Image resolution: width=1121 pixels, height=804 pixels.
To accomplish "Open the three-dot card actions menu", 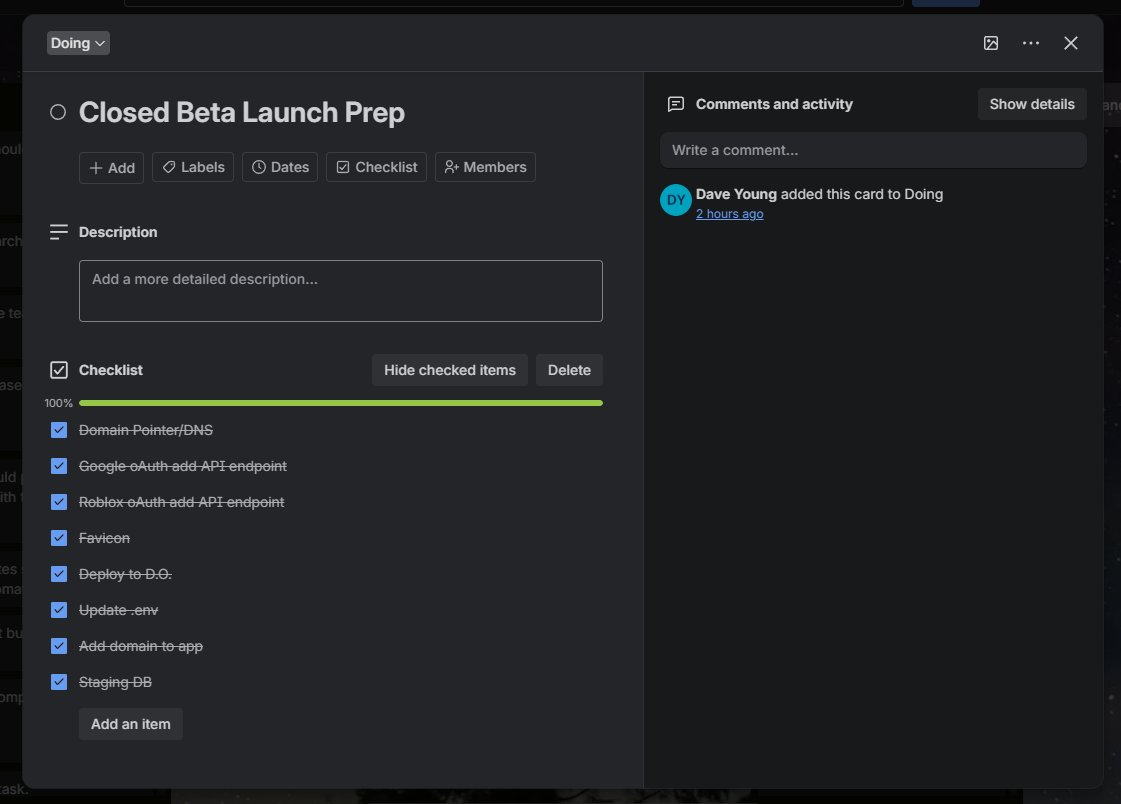I will 1030,43.
